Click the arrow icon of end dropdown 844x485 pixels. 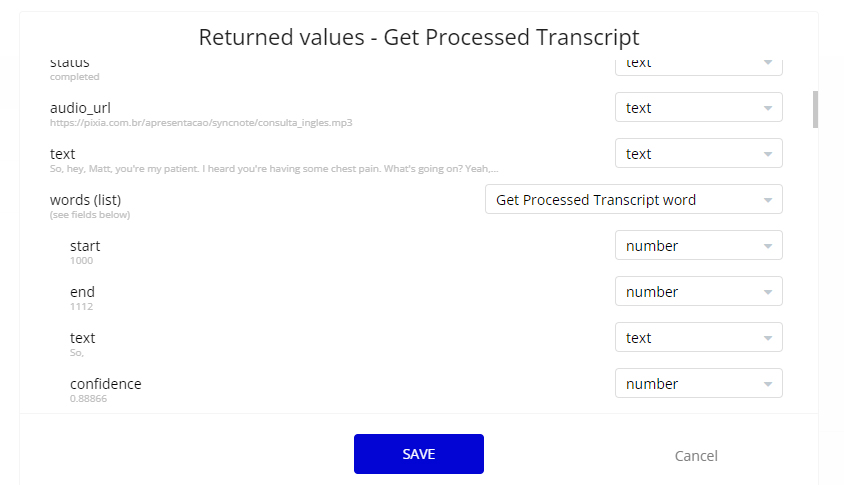(x=768, y=292)
